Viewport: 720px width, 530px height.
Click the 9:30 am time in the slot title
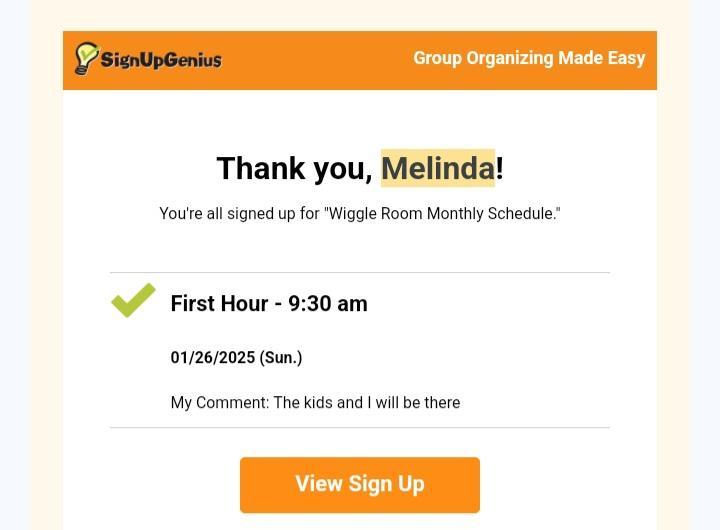(328, 304)
